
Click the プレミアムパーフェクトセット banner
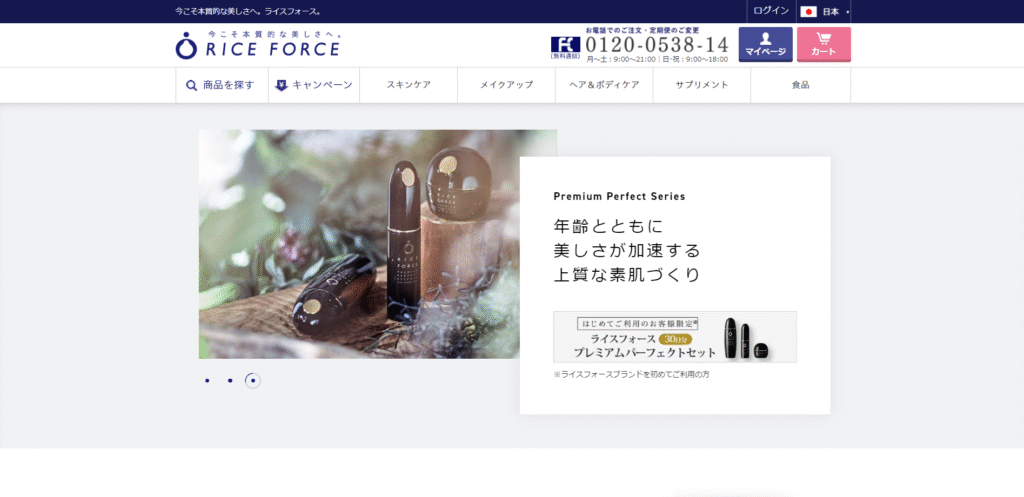pos(675,337)
